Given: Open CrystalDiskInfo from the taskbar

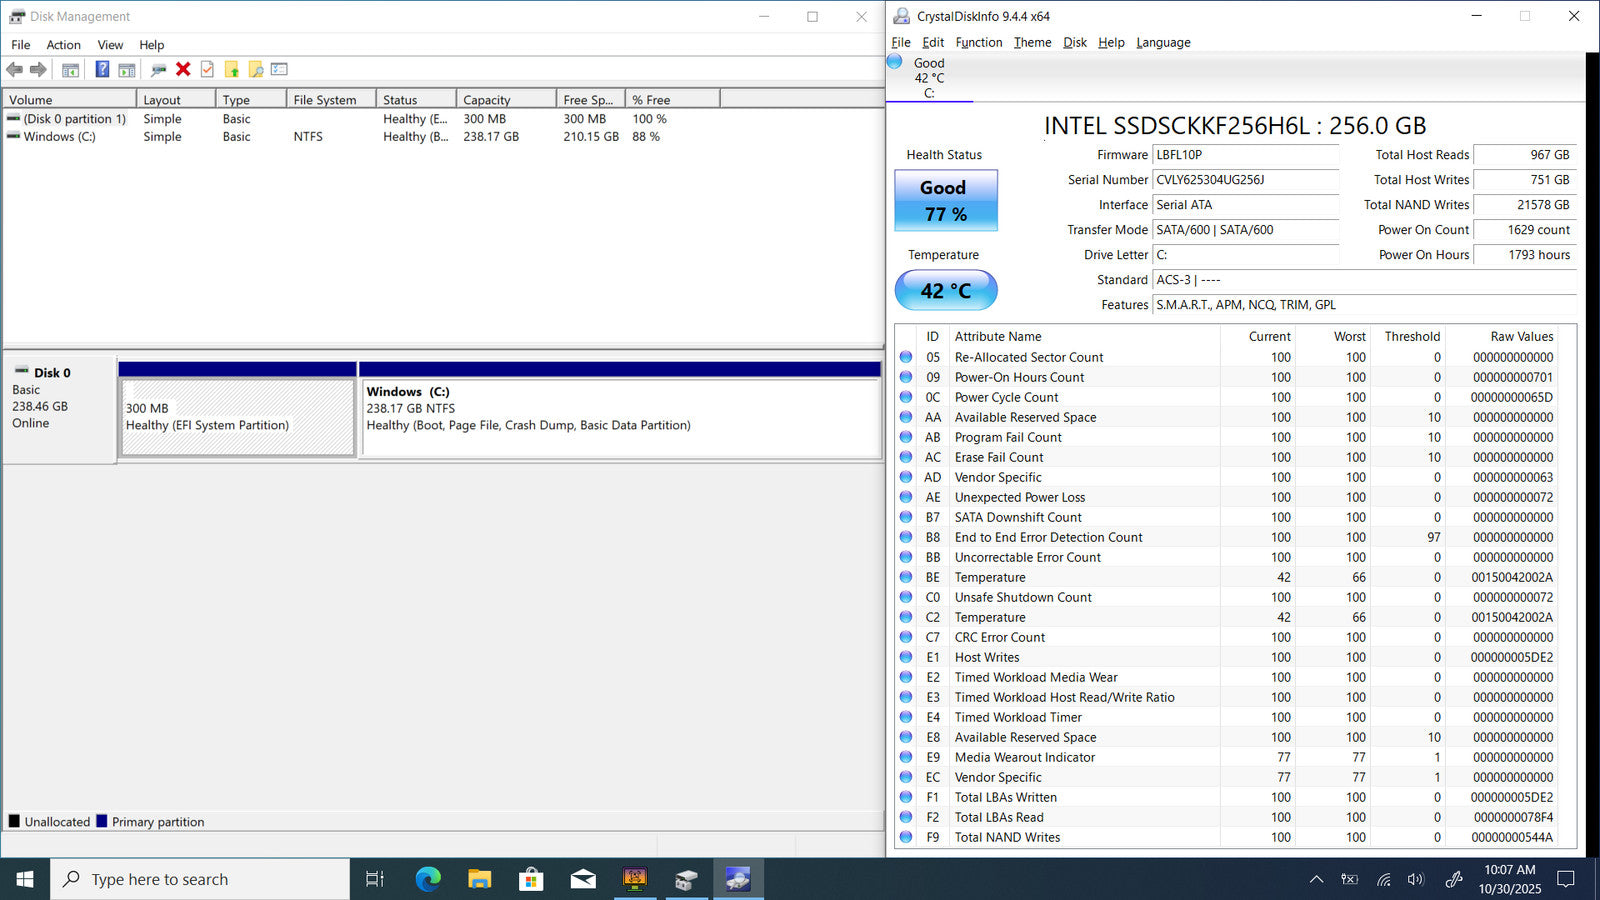Looking at the screenshot, I should click(x=738, y=879).
